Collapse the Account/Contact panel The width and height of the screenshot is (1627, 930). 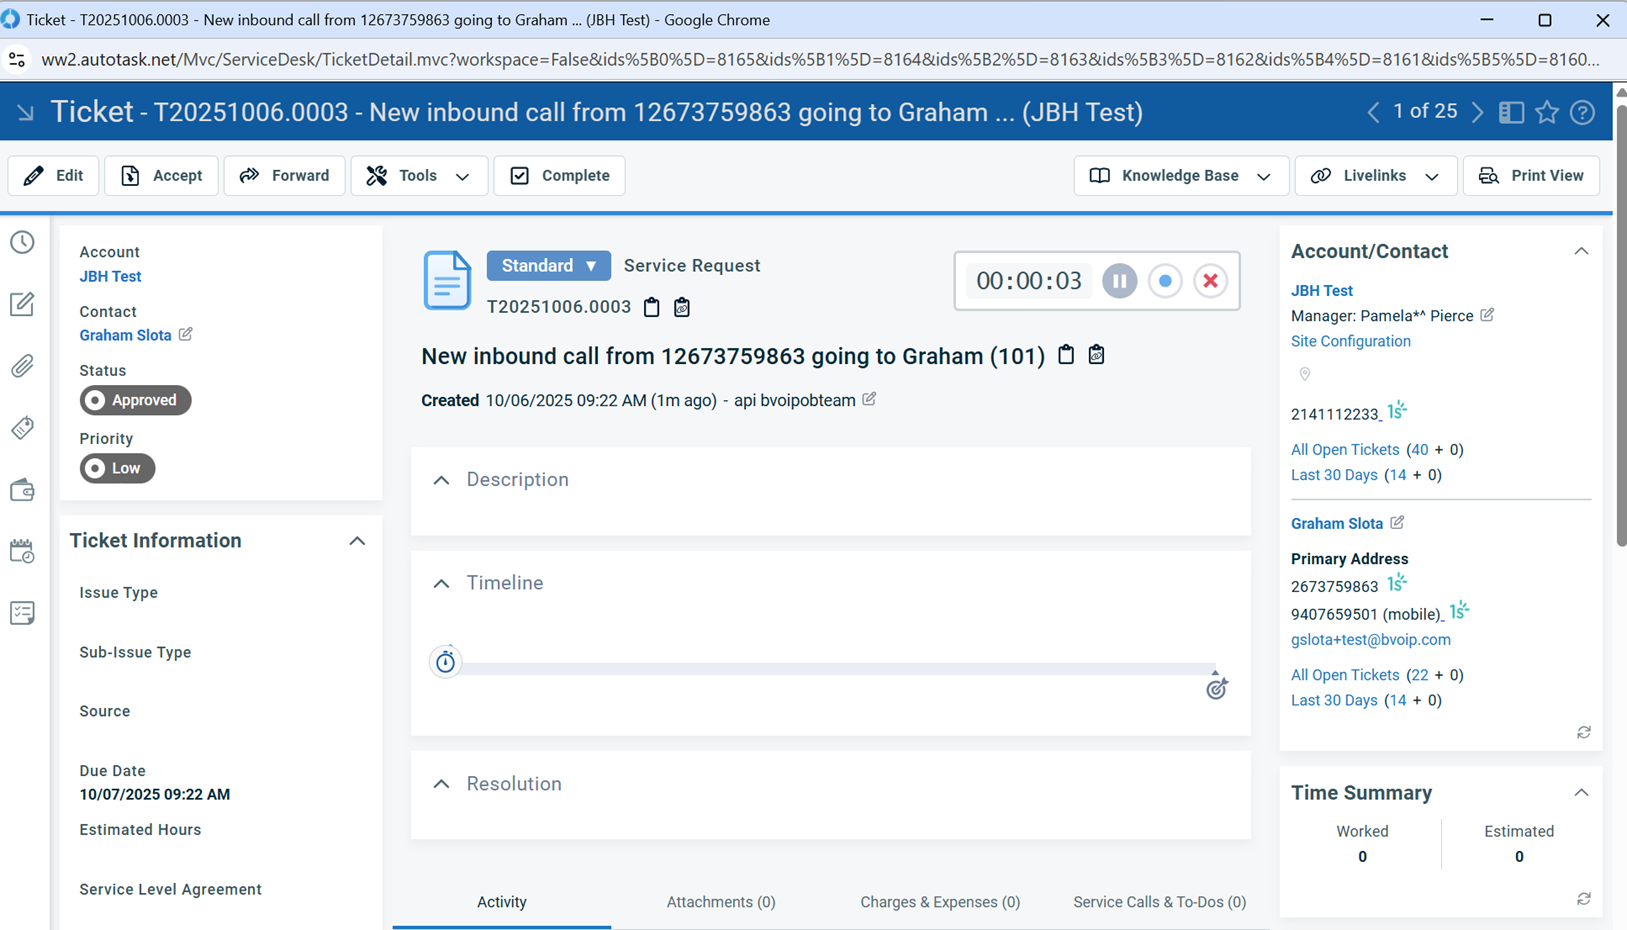click(x=1581, y=251)
